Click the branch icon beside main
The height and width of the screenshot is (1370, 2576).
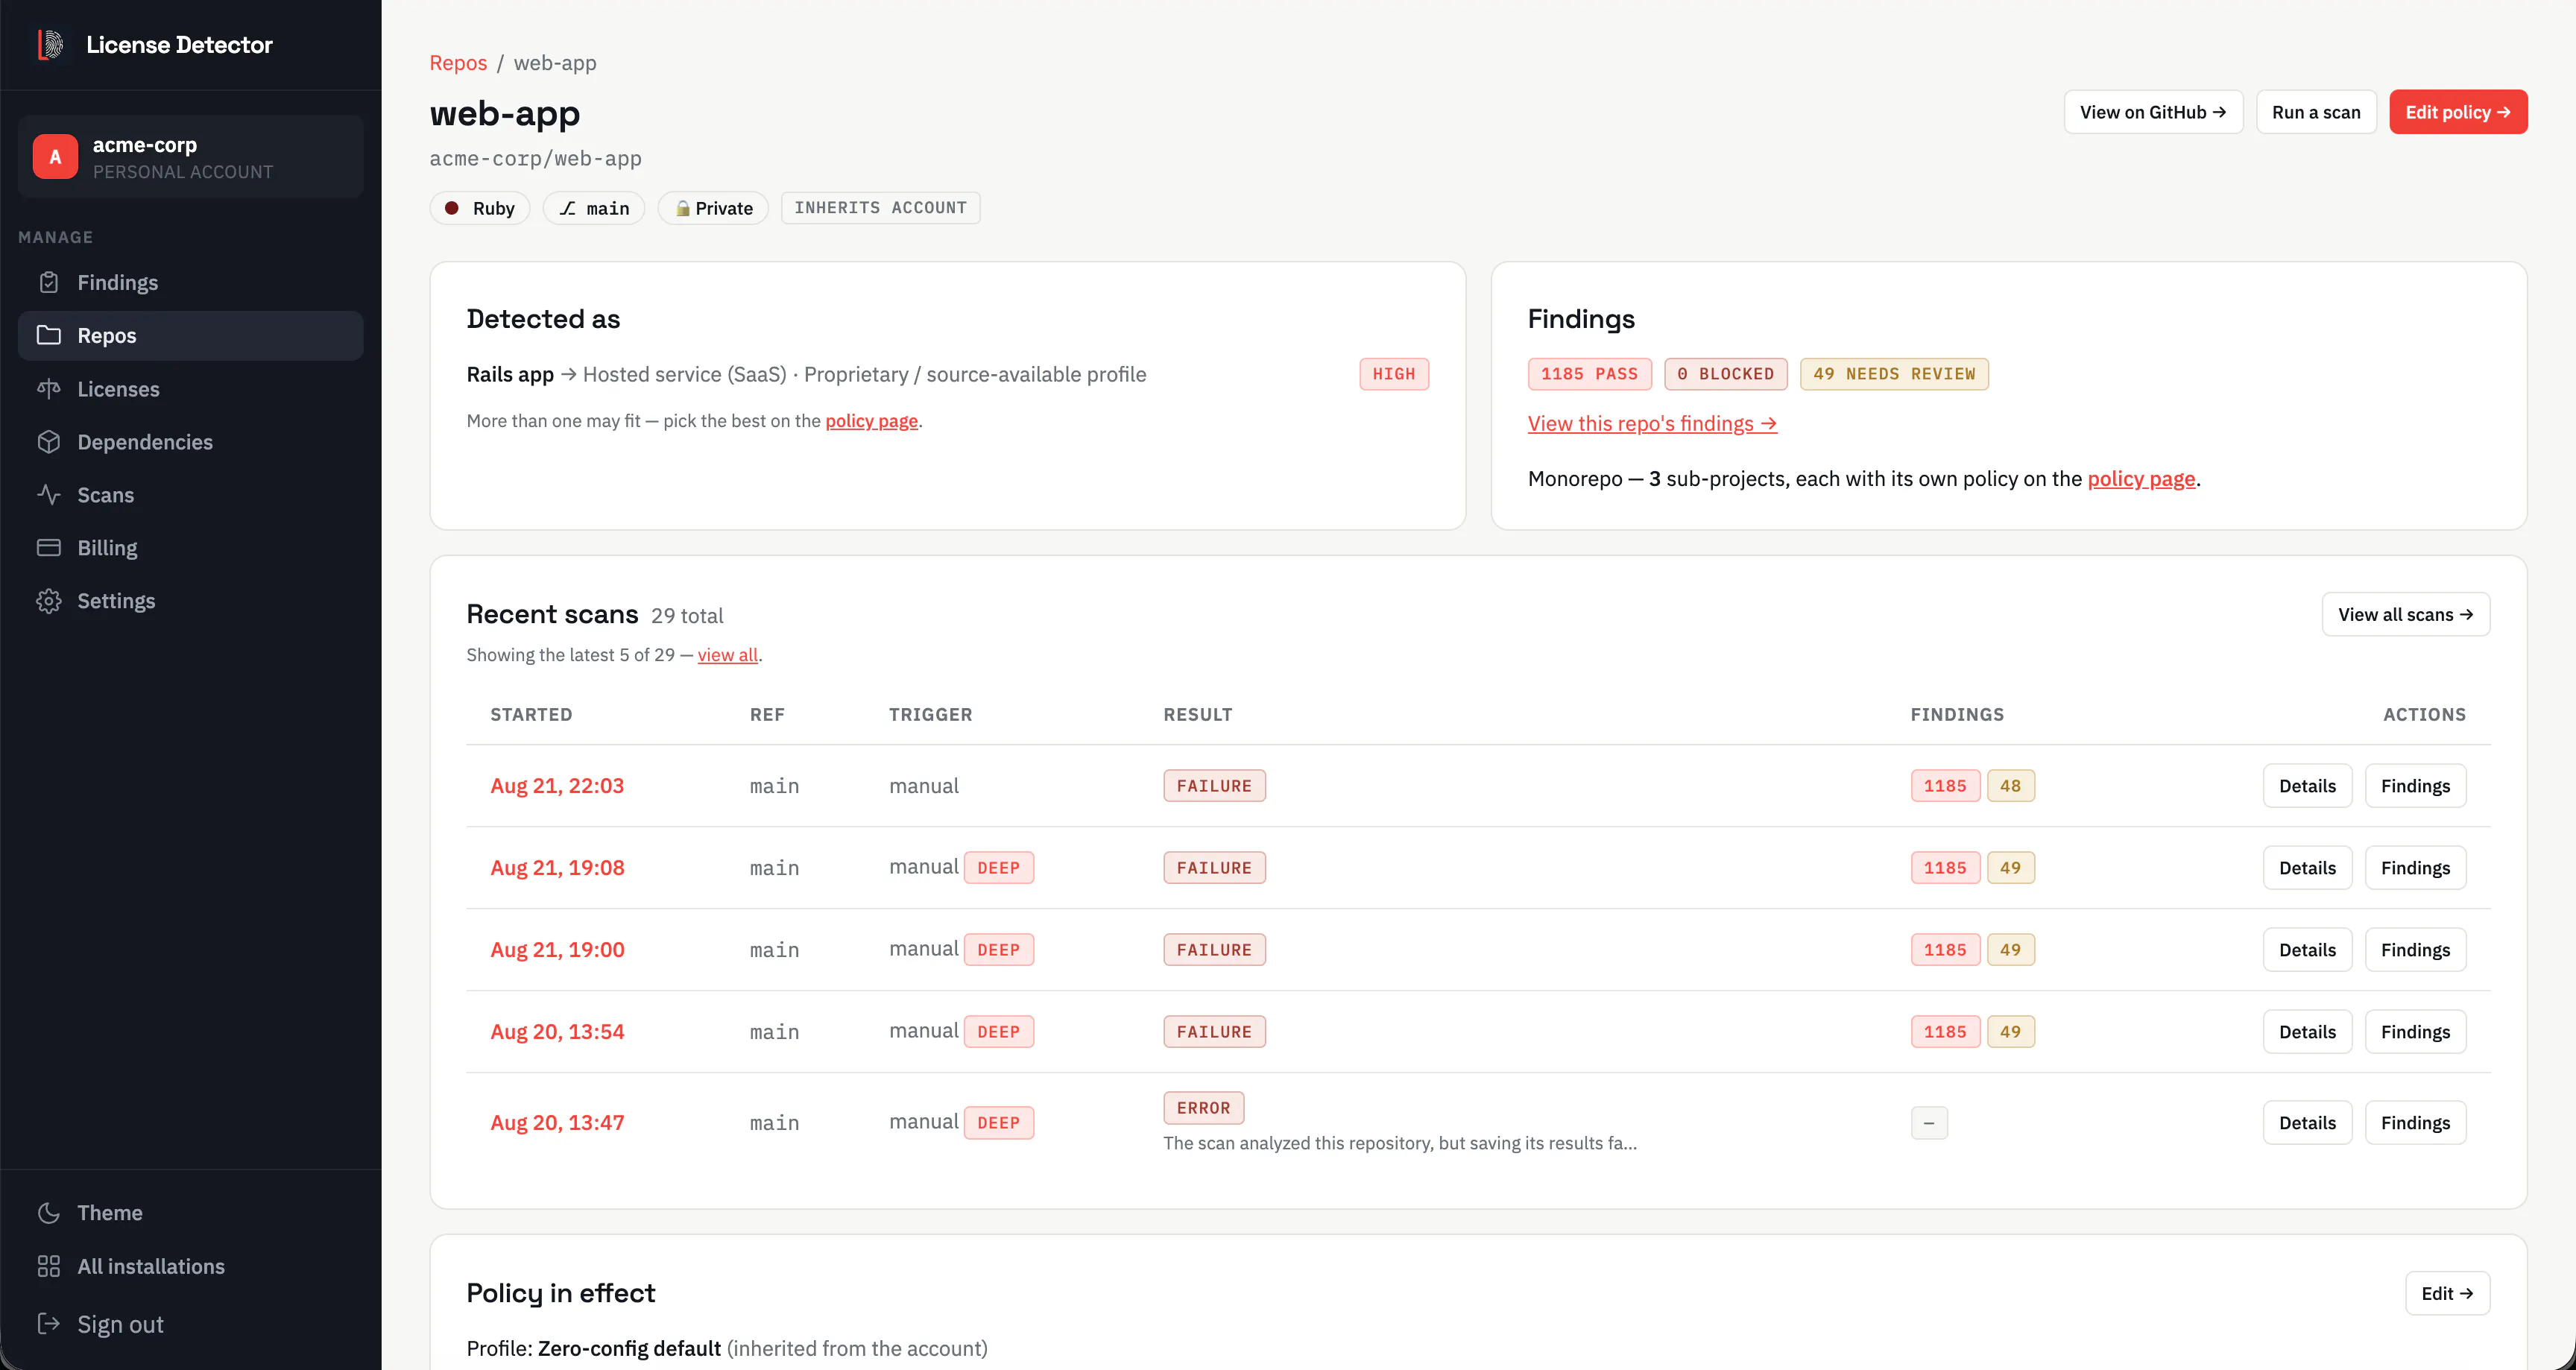point(567,208)
